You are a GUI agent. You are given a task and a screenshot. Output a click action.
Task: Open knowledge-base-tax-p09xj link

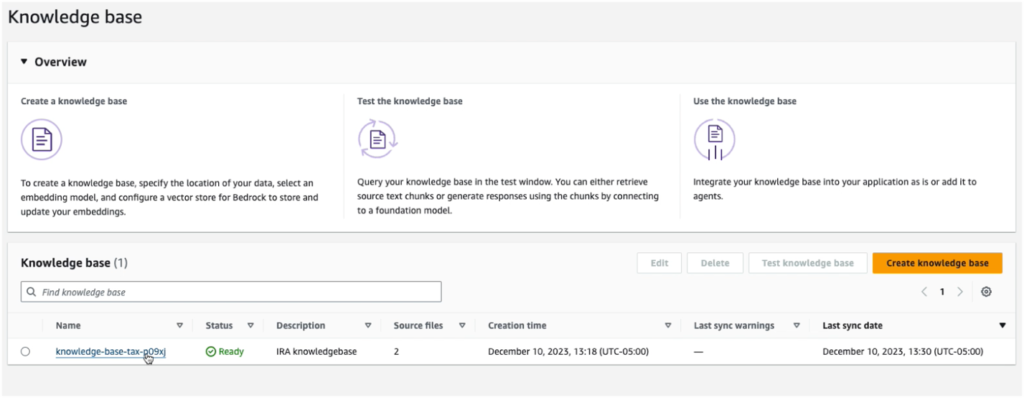(x=111, y=352)
